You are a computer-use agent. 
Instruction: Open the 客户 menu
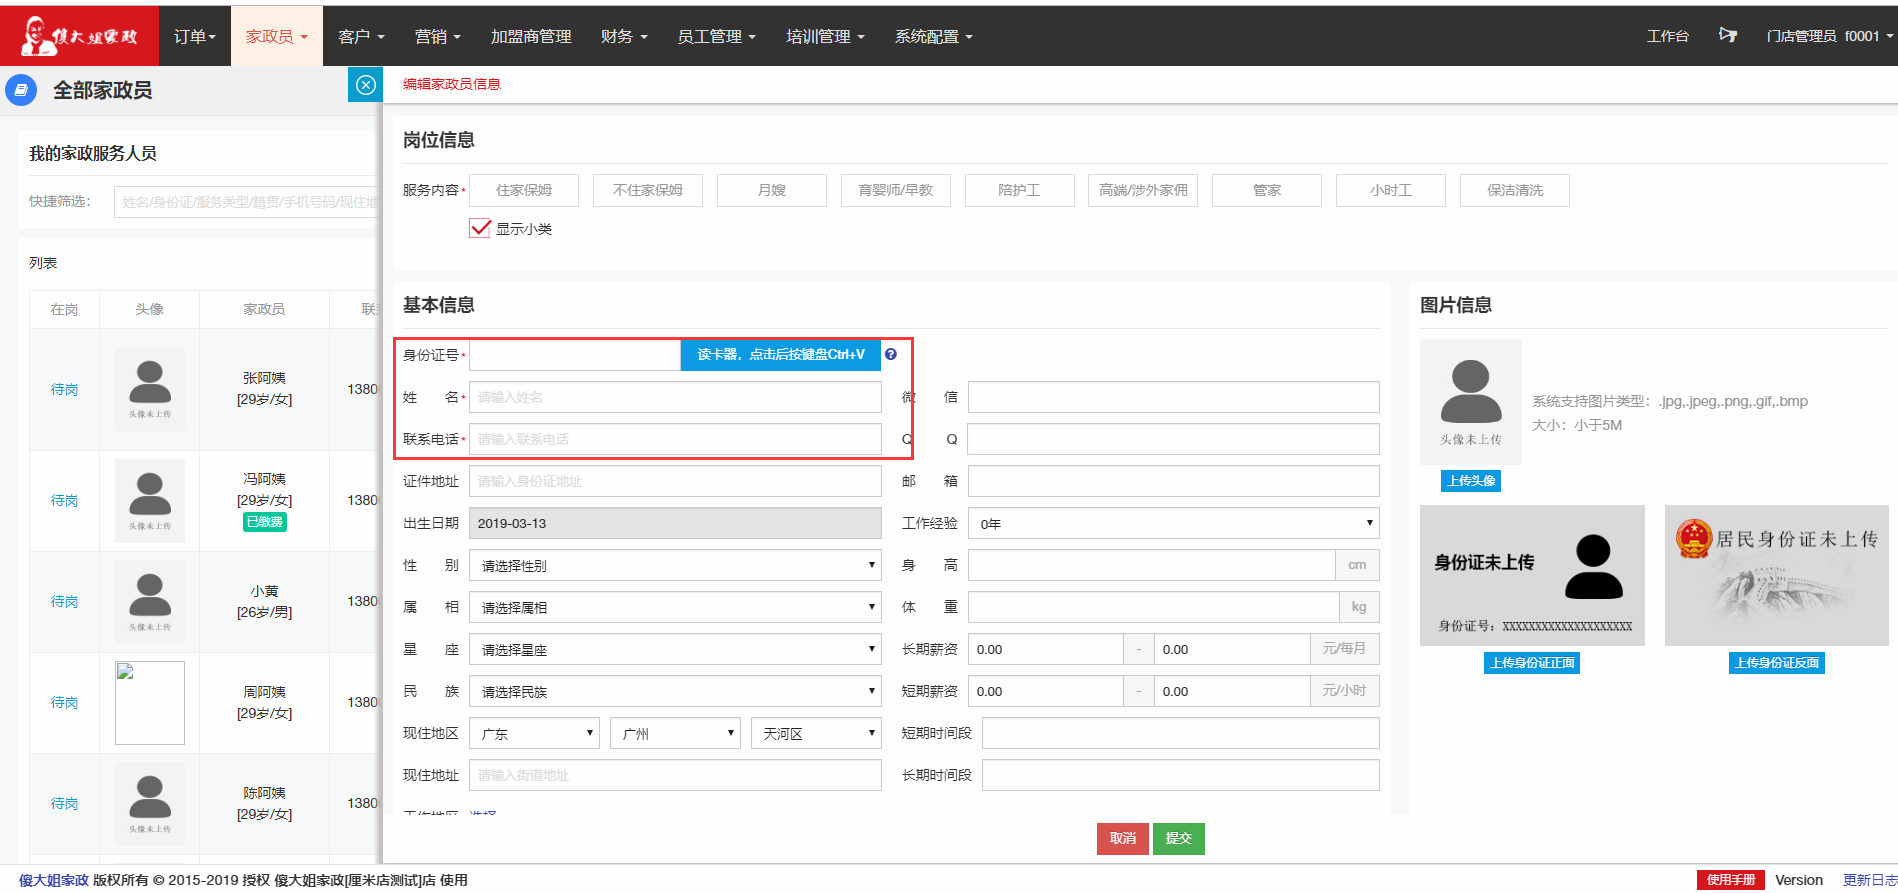click(361, 36)
